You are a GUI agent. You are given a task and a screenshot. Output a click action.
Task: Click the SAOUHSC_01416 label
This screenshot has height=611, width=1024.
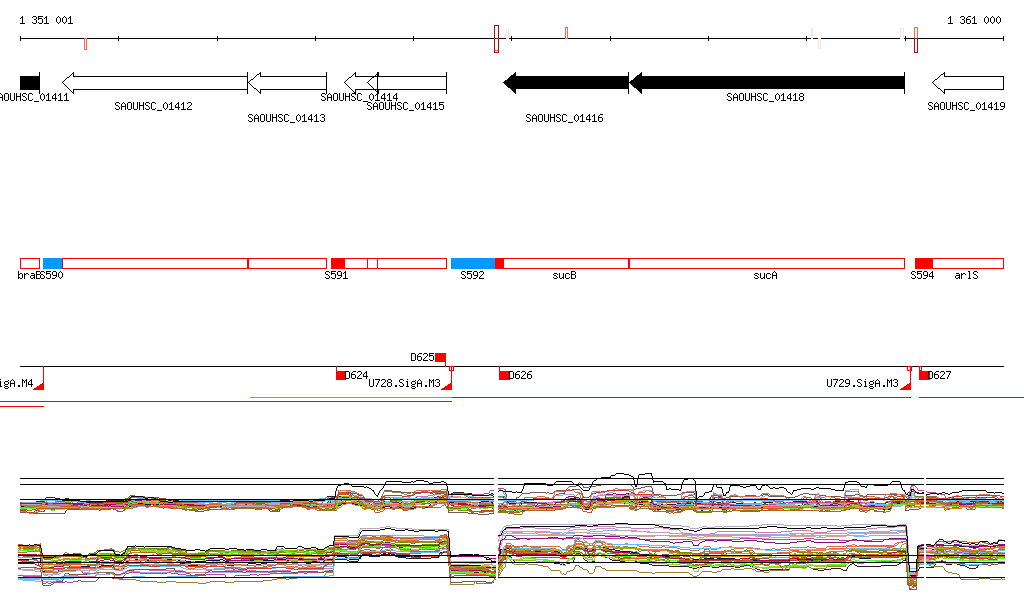564,118
